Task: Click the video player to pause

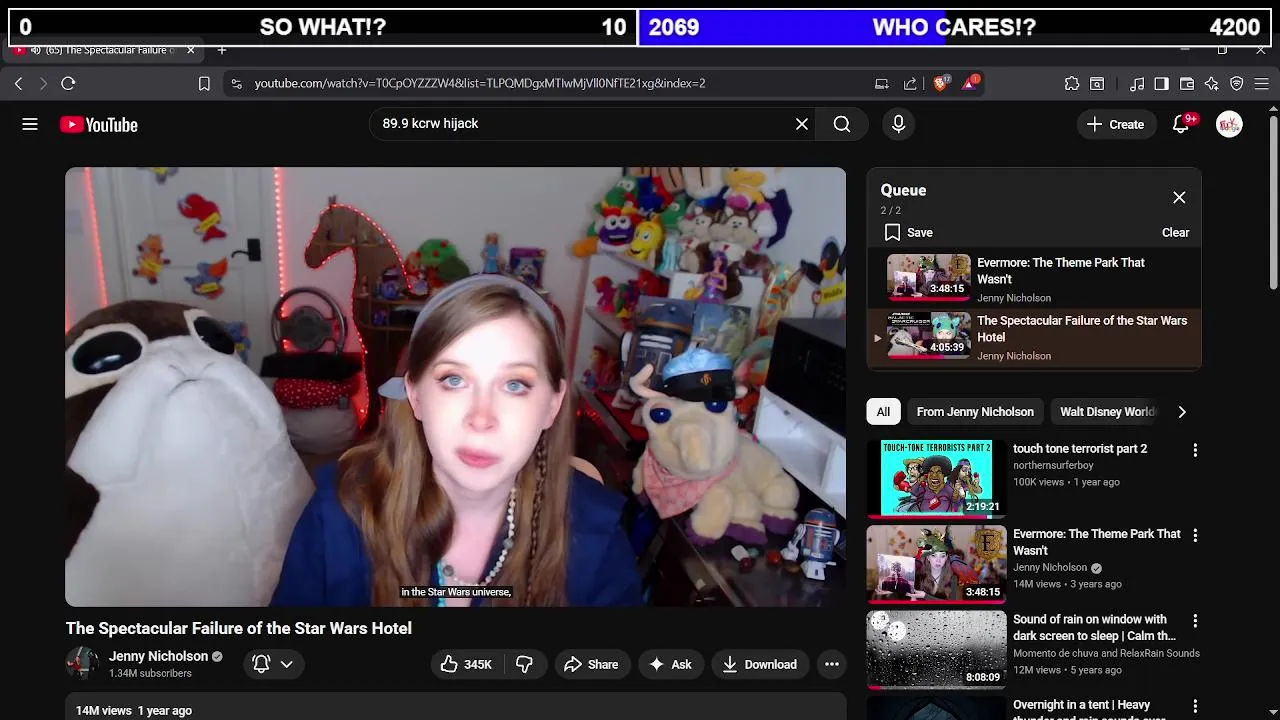Action: (455, 387)
